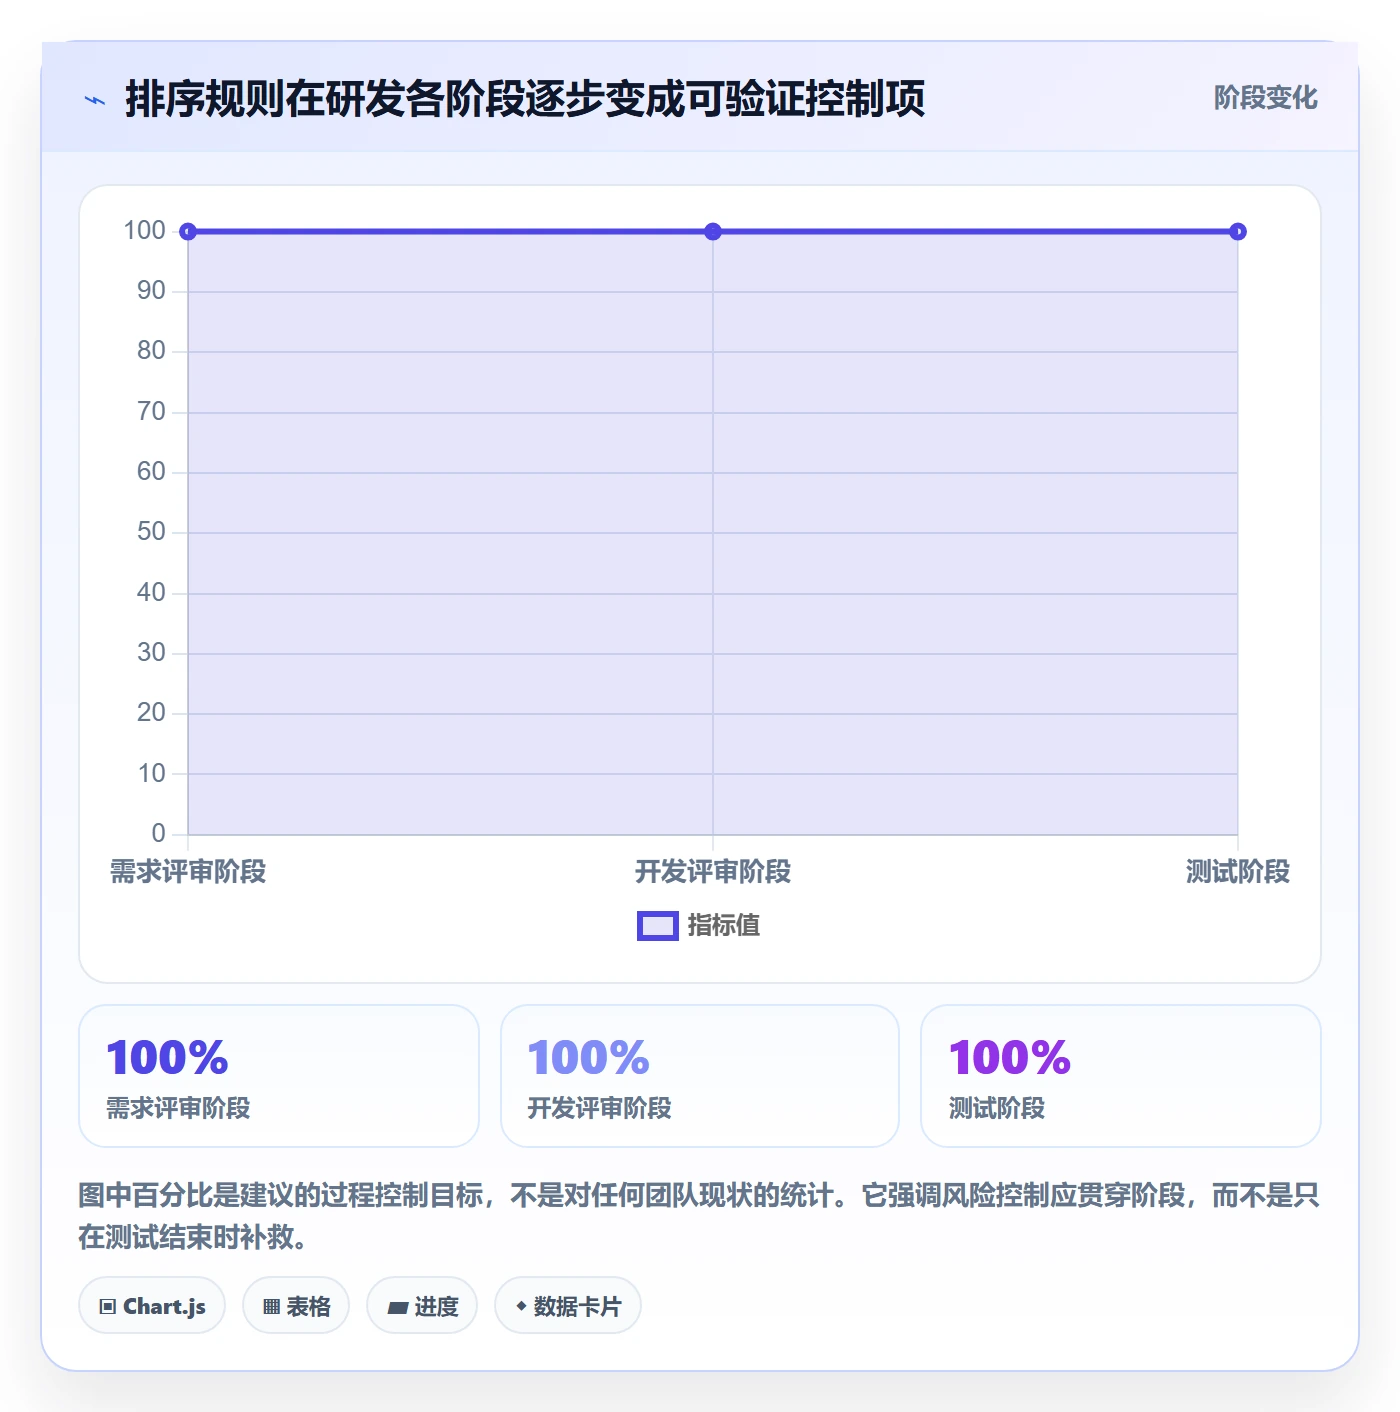1400x1412 pixels.
Task: Toggle the 指标值 legend swatch
Action: pyautogui.click(x=658, y=926)
